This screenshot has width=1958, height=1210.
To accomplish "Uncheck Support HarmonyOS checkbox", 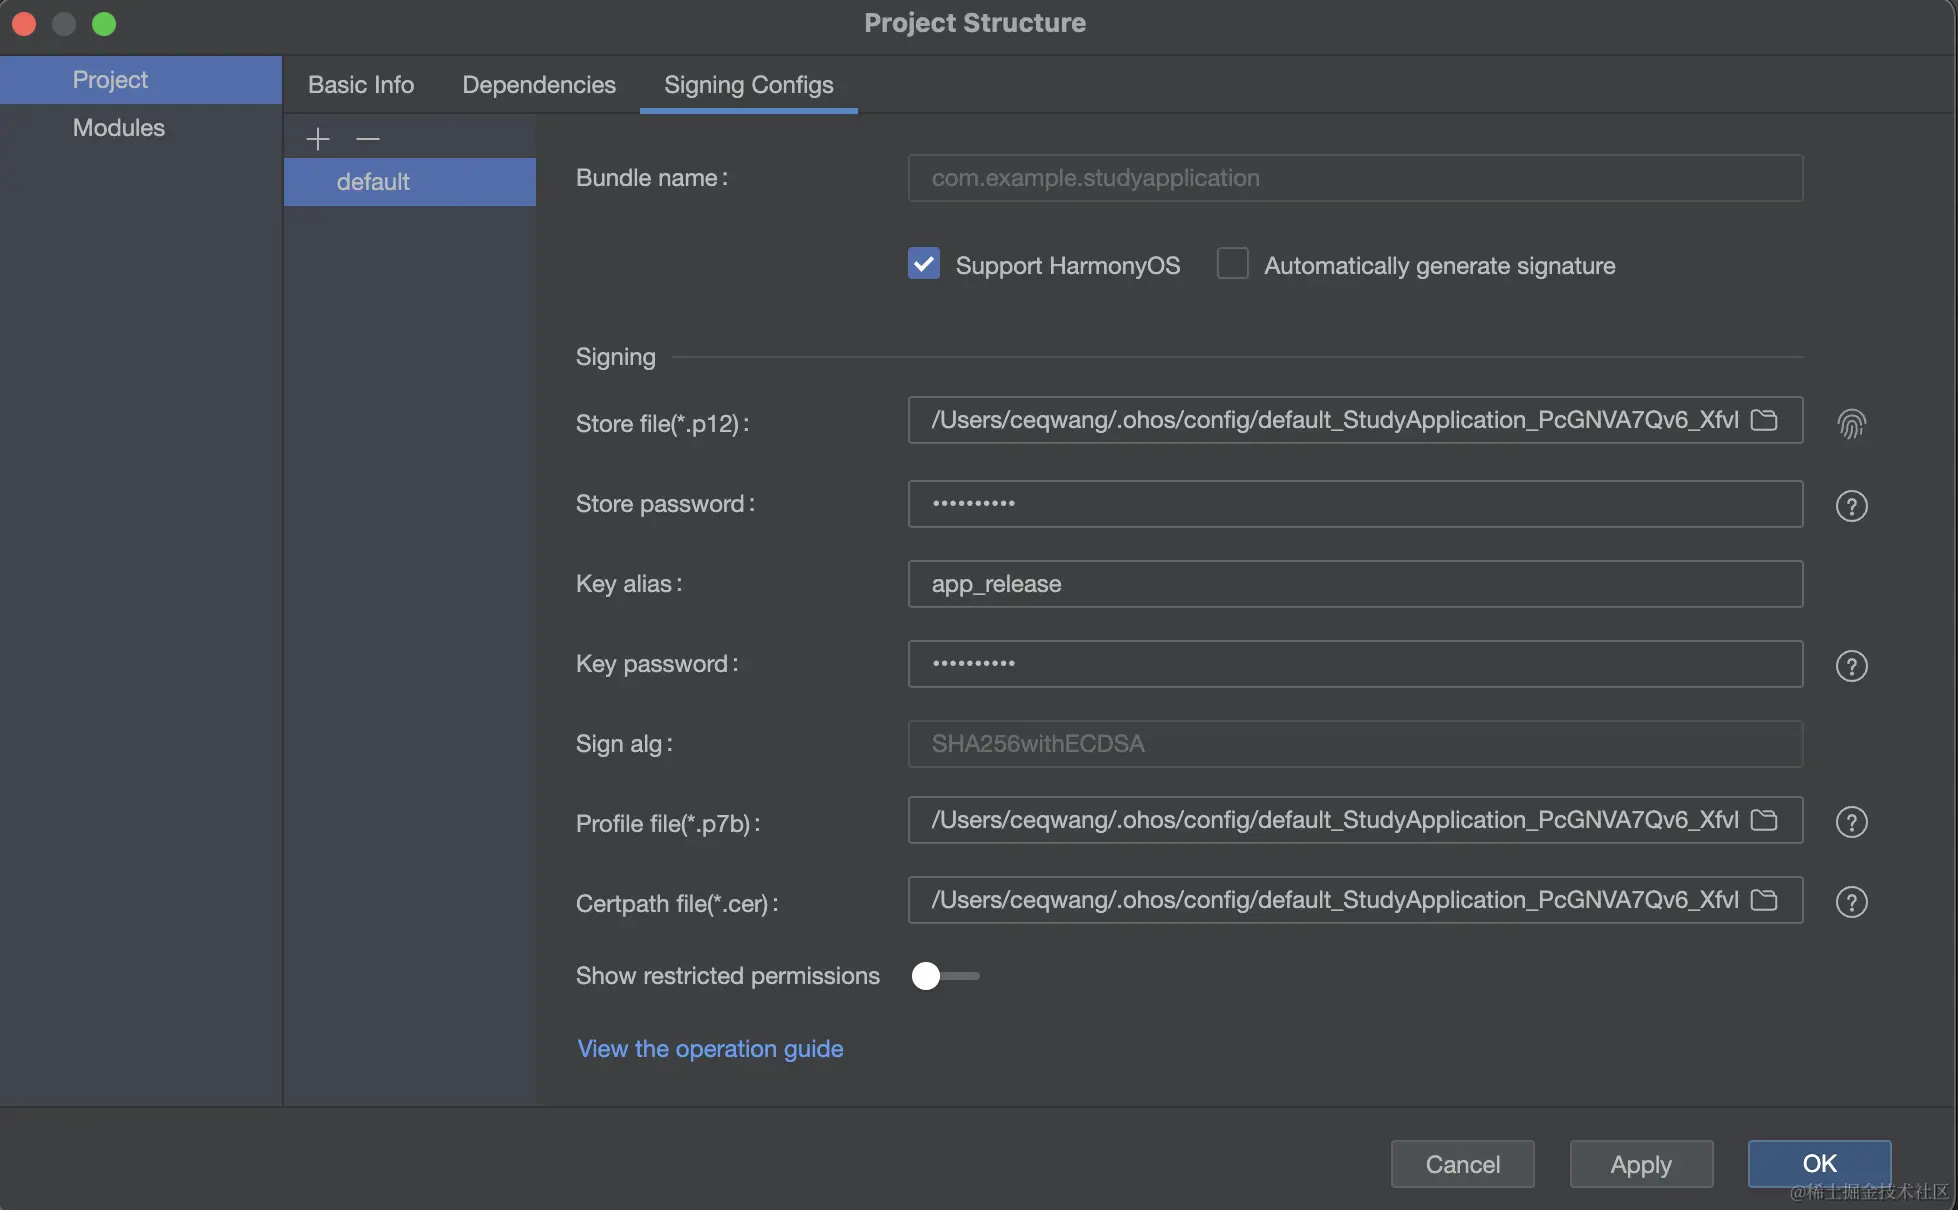I will (924, 264).
